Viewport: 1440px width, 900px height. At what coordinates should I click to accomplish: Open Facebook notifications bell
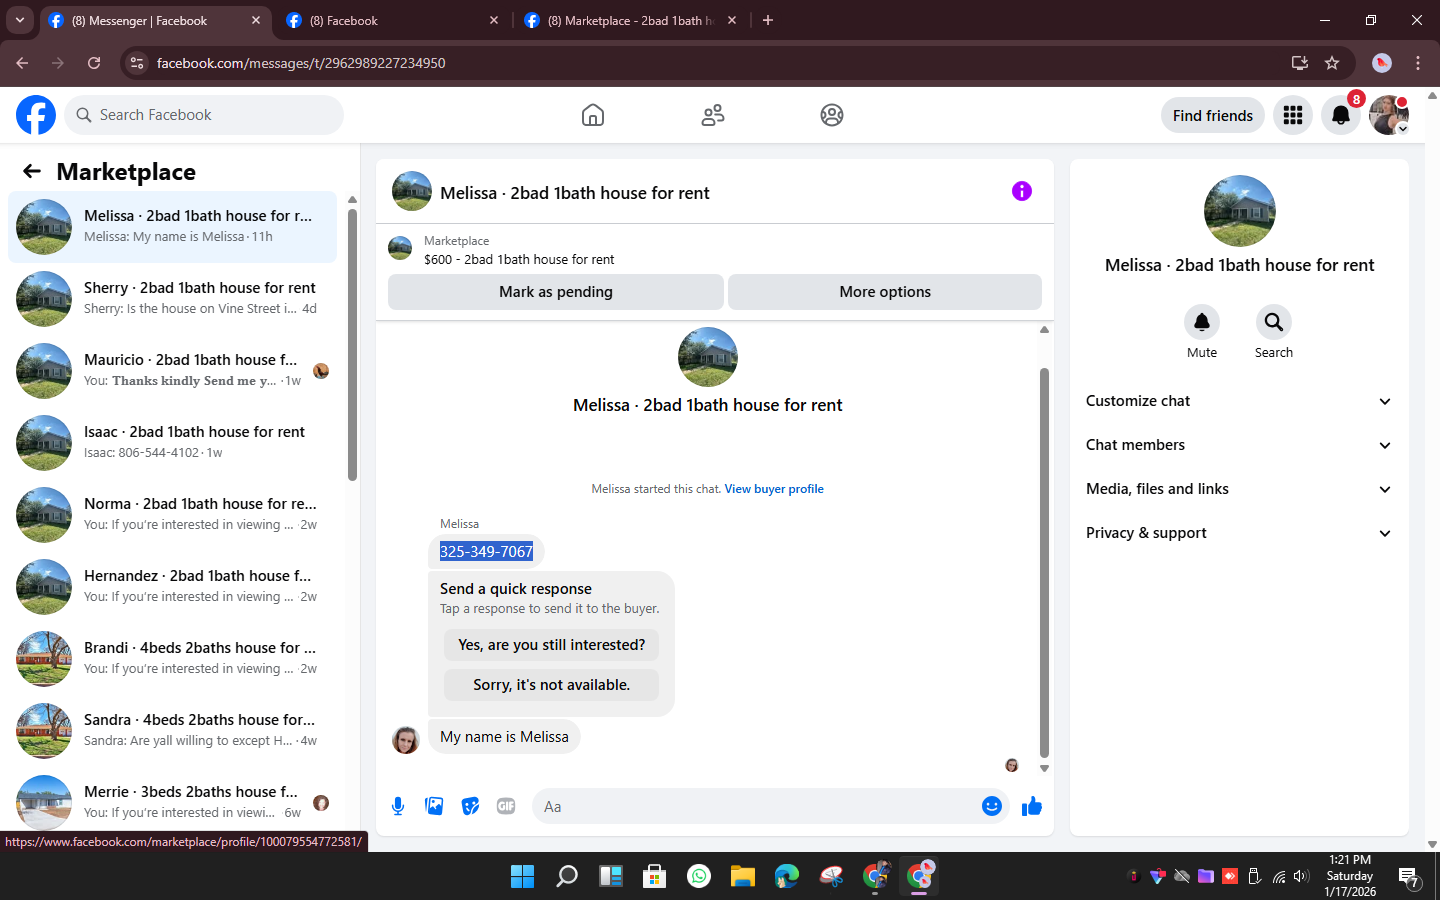click(x=1341, y=115)
